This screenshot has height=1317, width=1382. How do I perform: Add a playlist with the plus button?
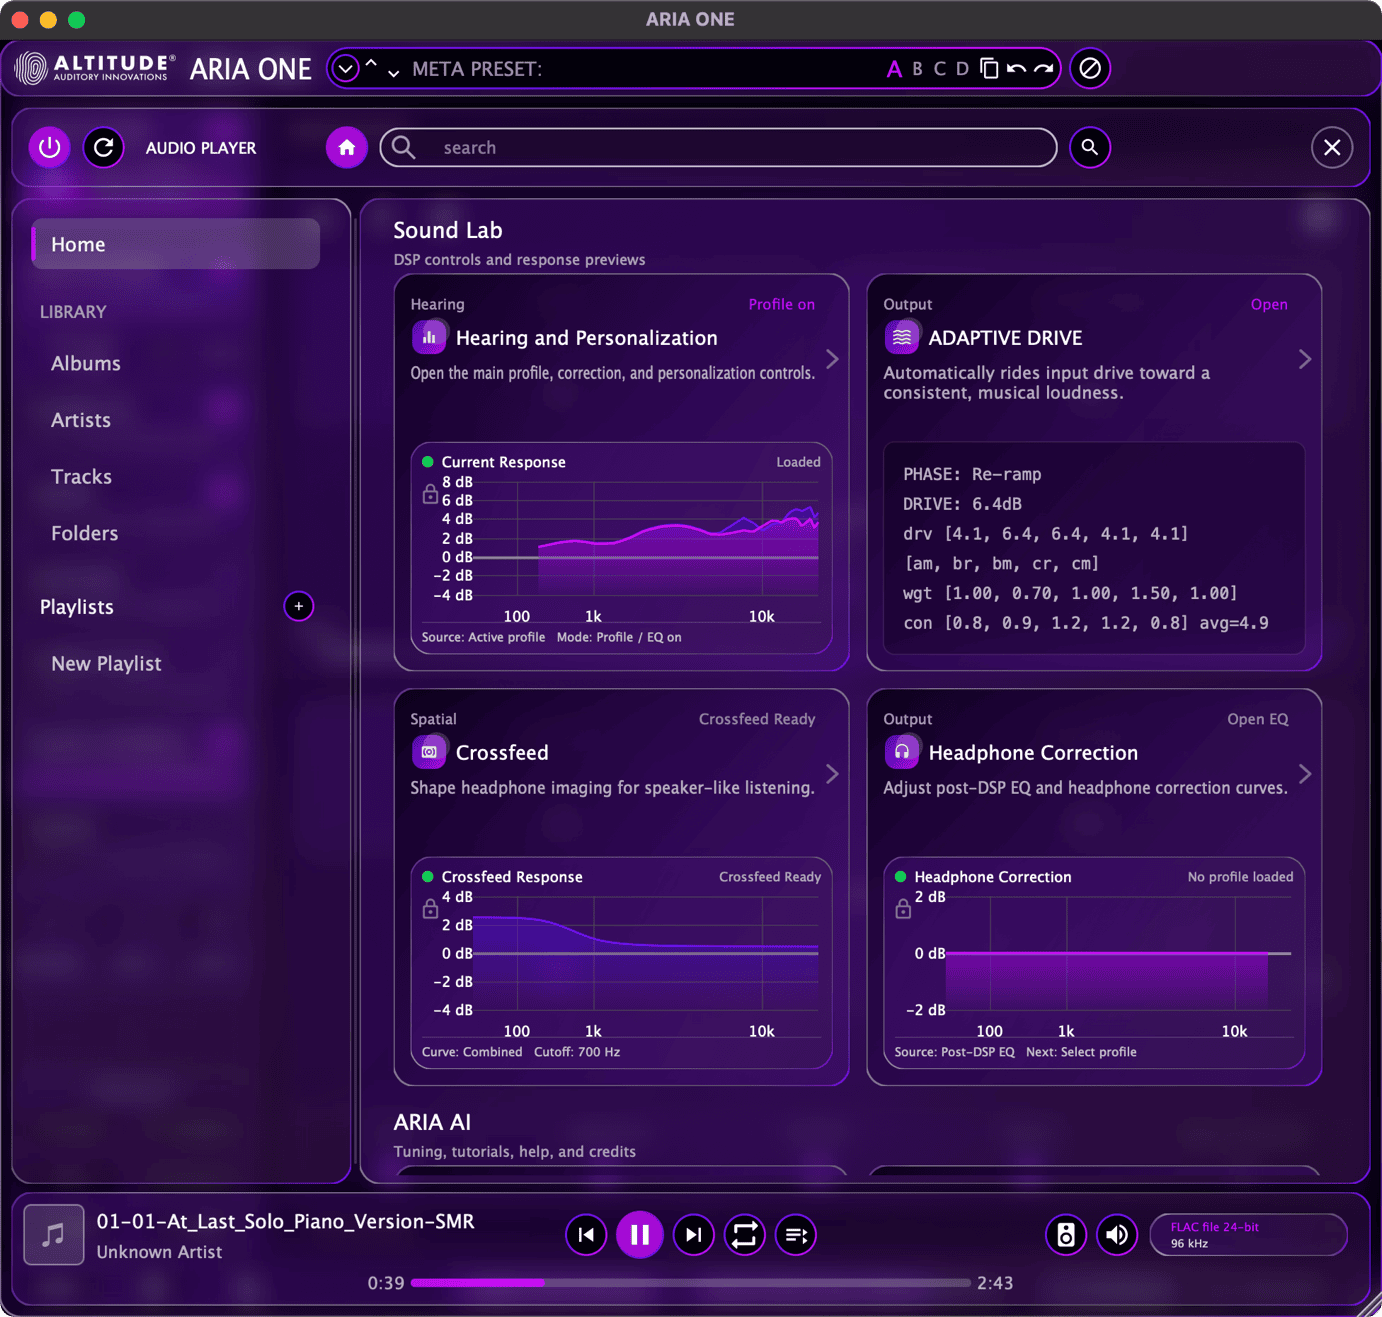pyautogui.click(x=298, y=606)
